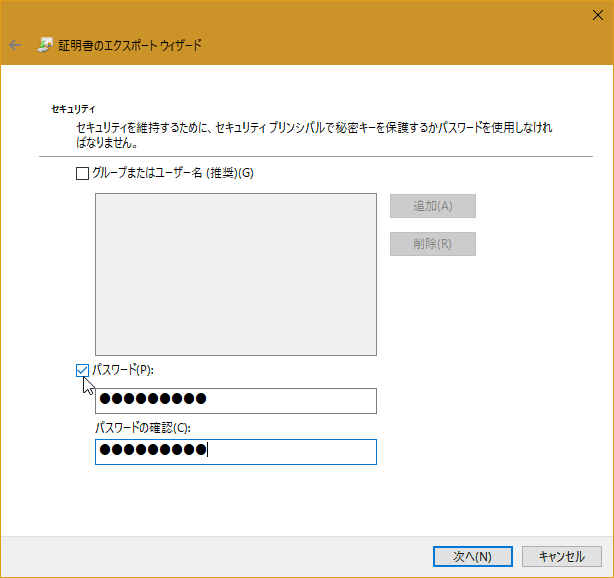Click 次へ(N) to proceed
614x578 pixels.
click(473, 556)
